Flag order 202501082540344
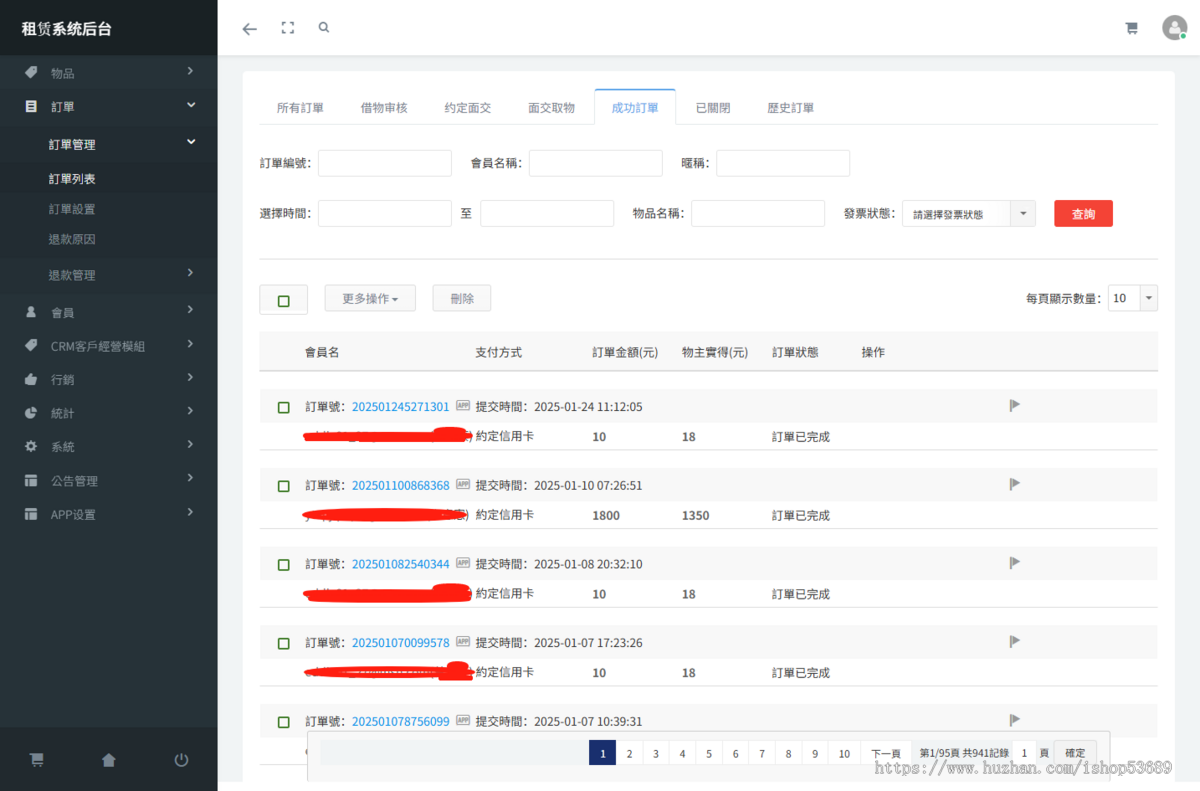Image resolution: width=1200 pixels, height=791 pixels. click(1014, 563)
